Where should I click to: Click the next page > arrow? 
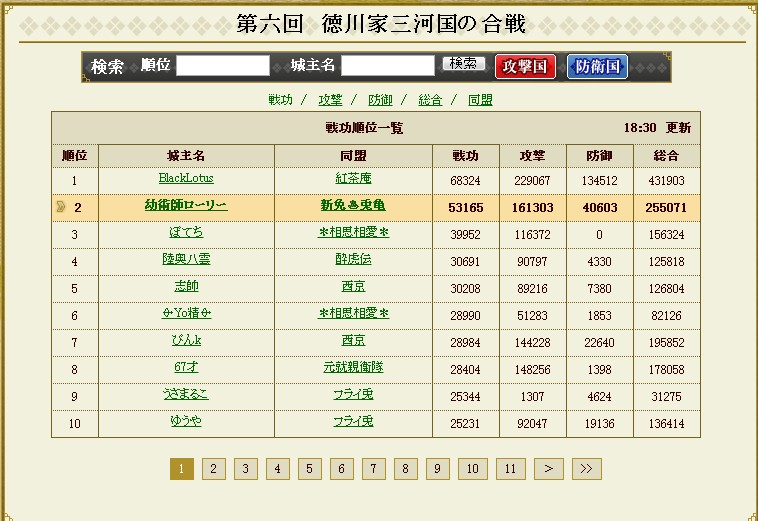pyautogui.click(x=549, y=469)
